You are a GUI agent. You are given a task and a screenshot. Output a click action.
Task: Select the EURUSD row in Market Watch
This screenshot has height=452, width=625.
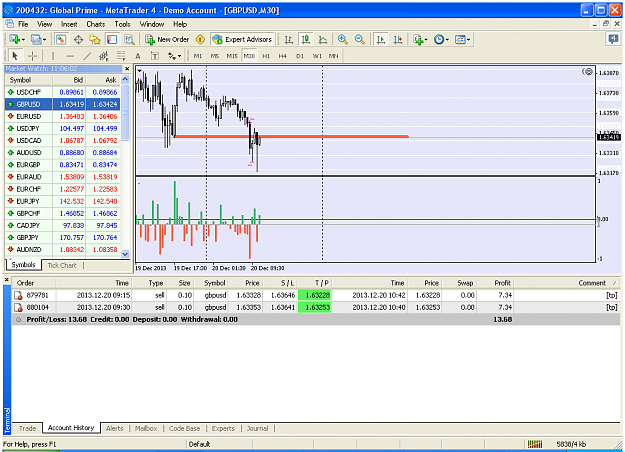(x=63, y=116)
